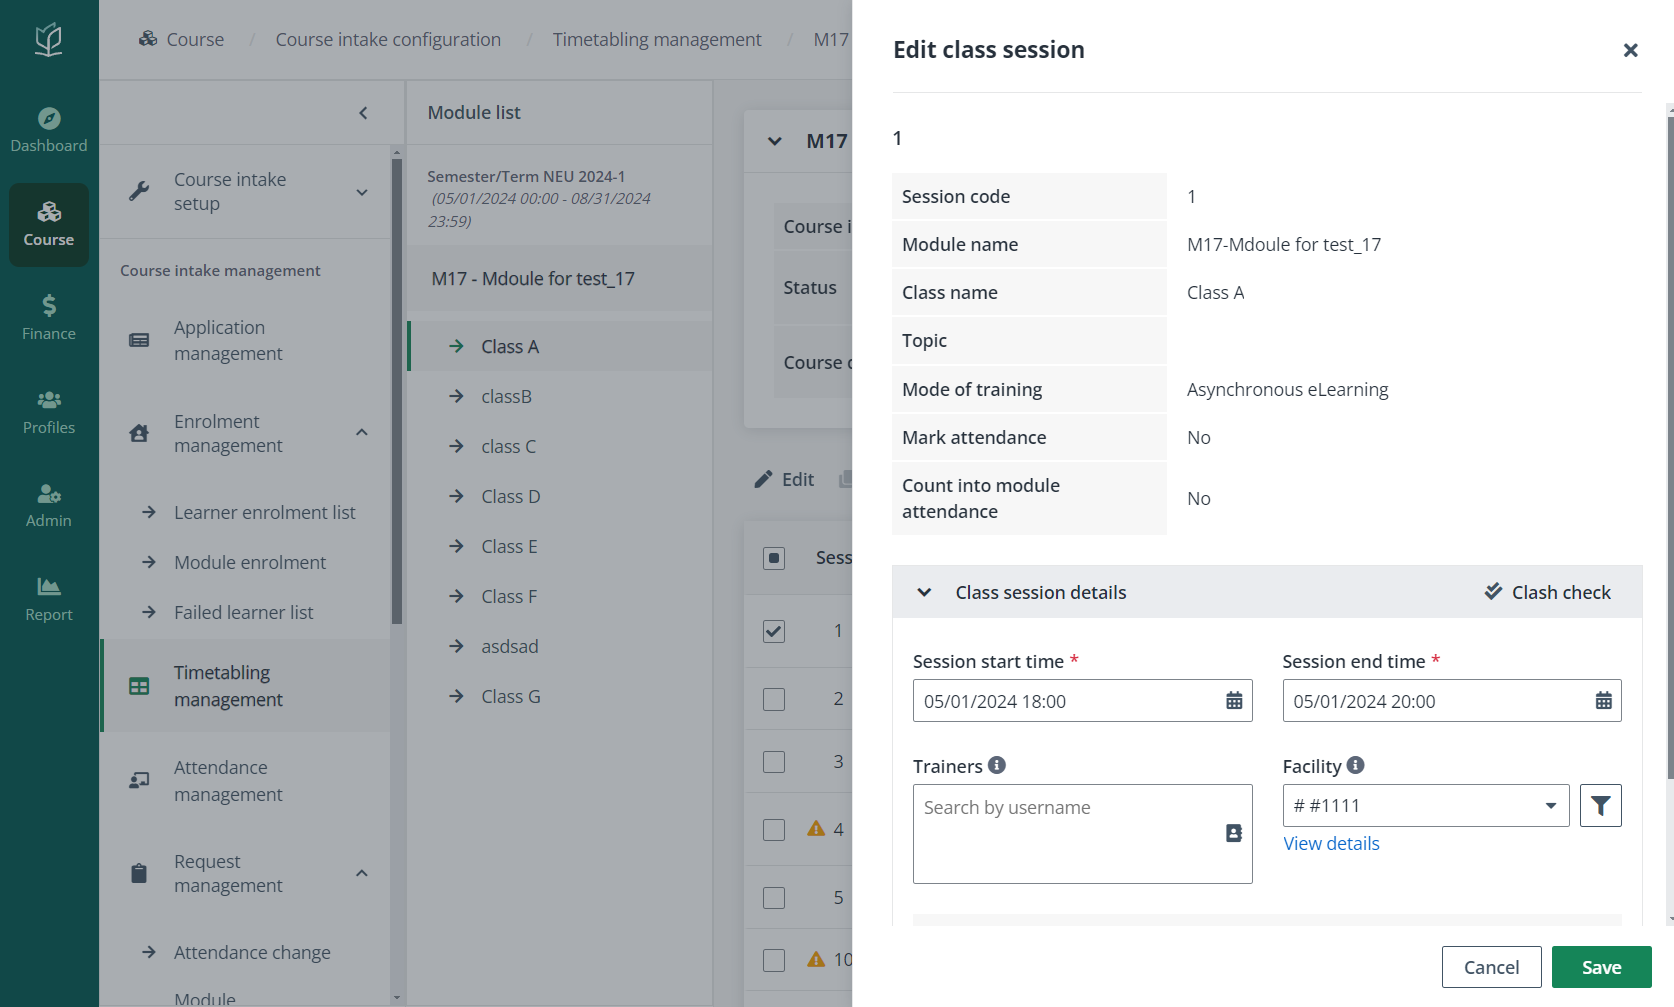
Task: Uncheck the session 1 checkbox
Action: 774,631
